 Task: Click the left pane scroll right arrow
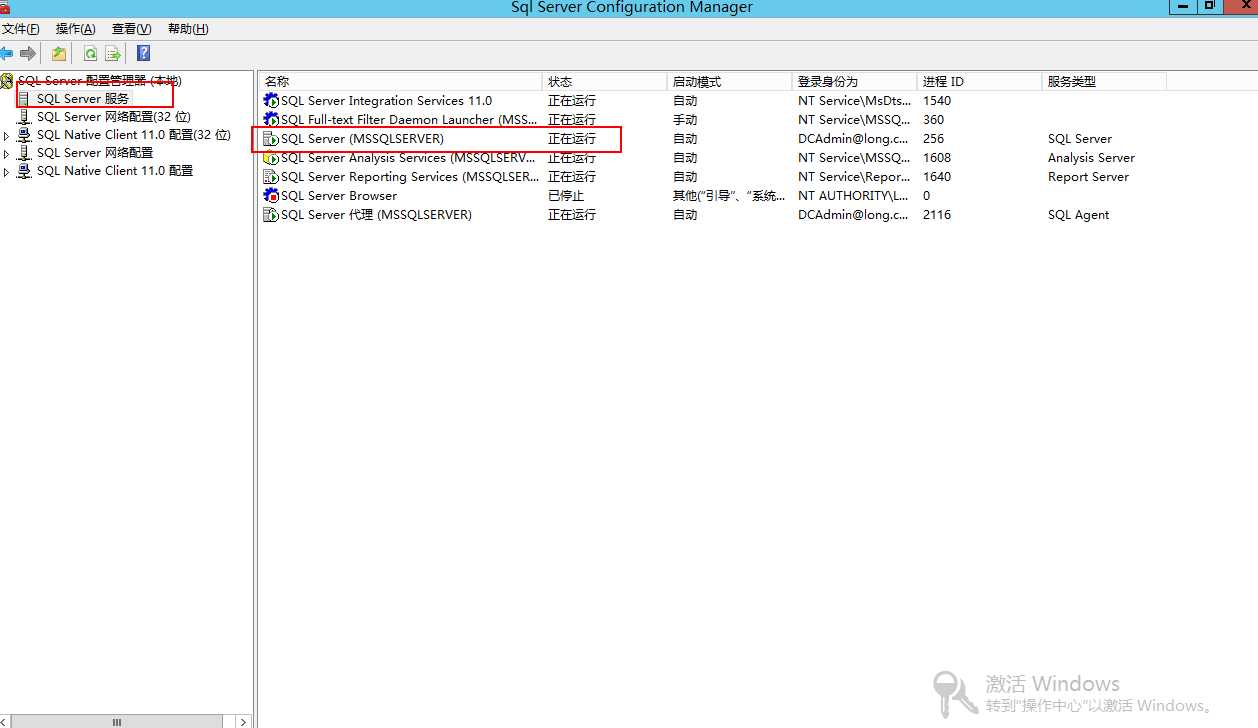(x=243, y=721)
